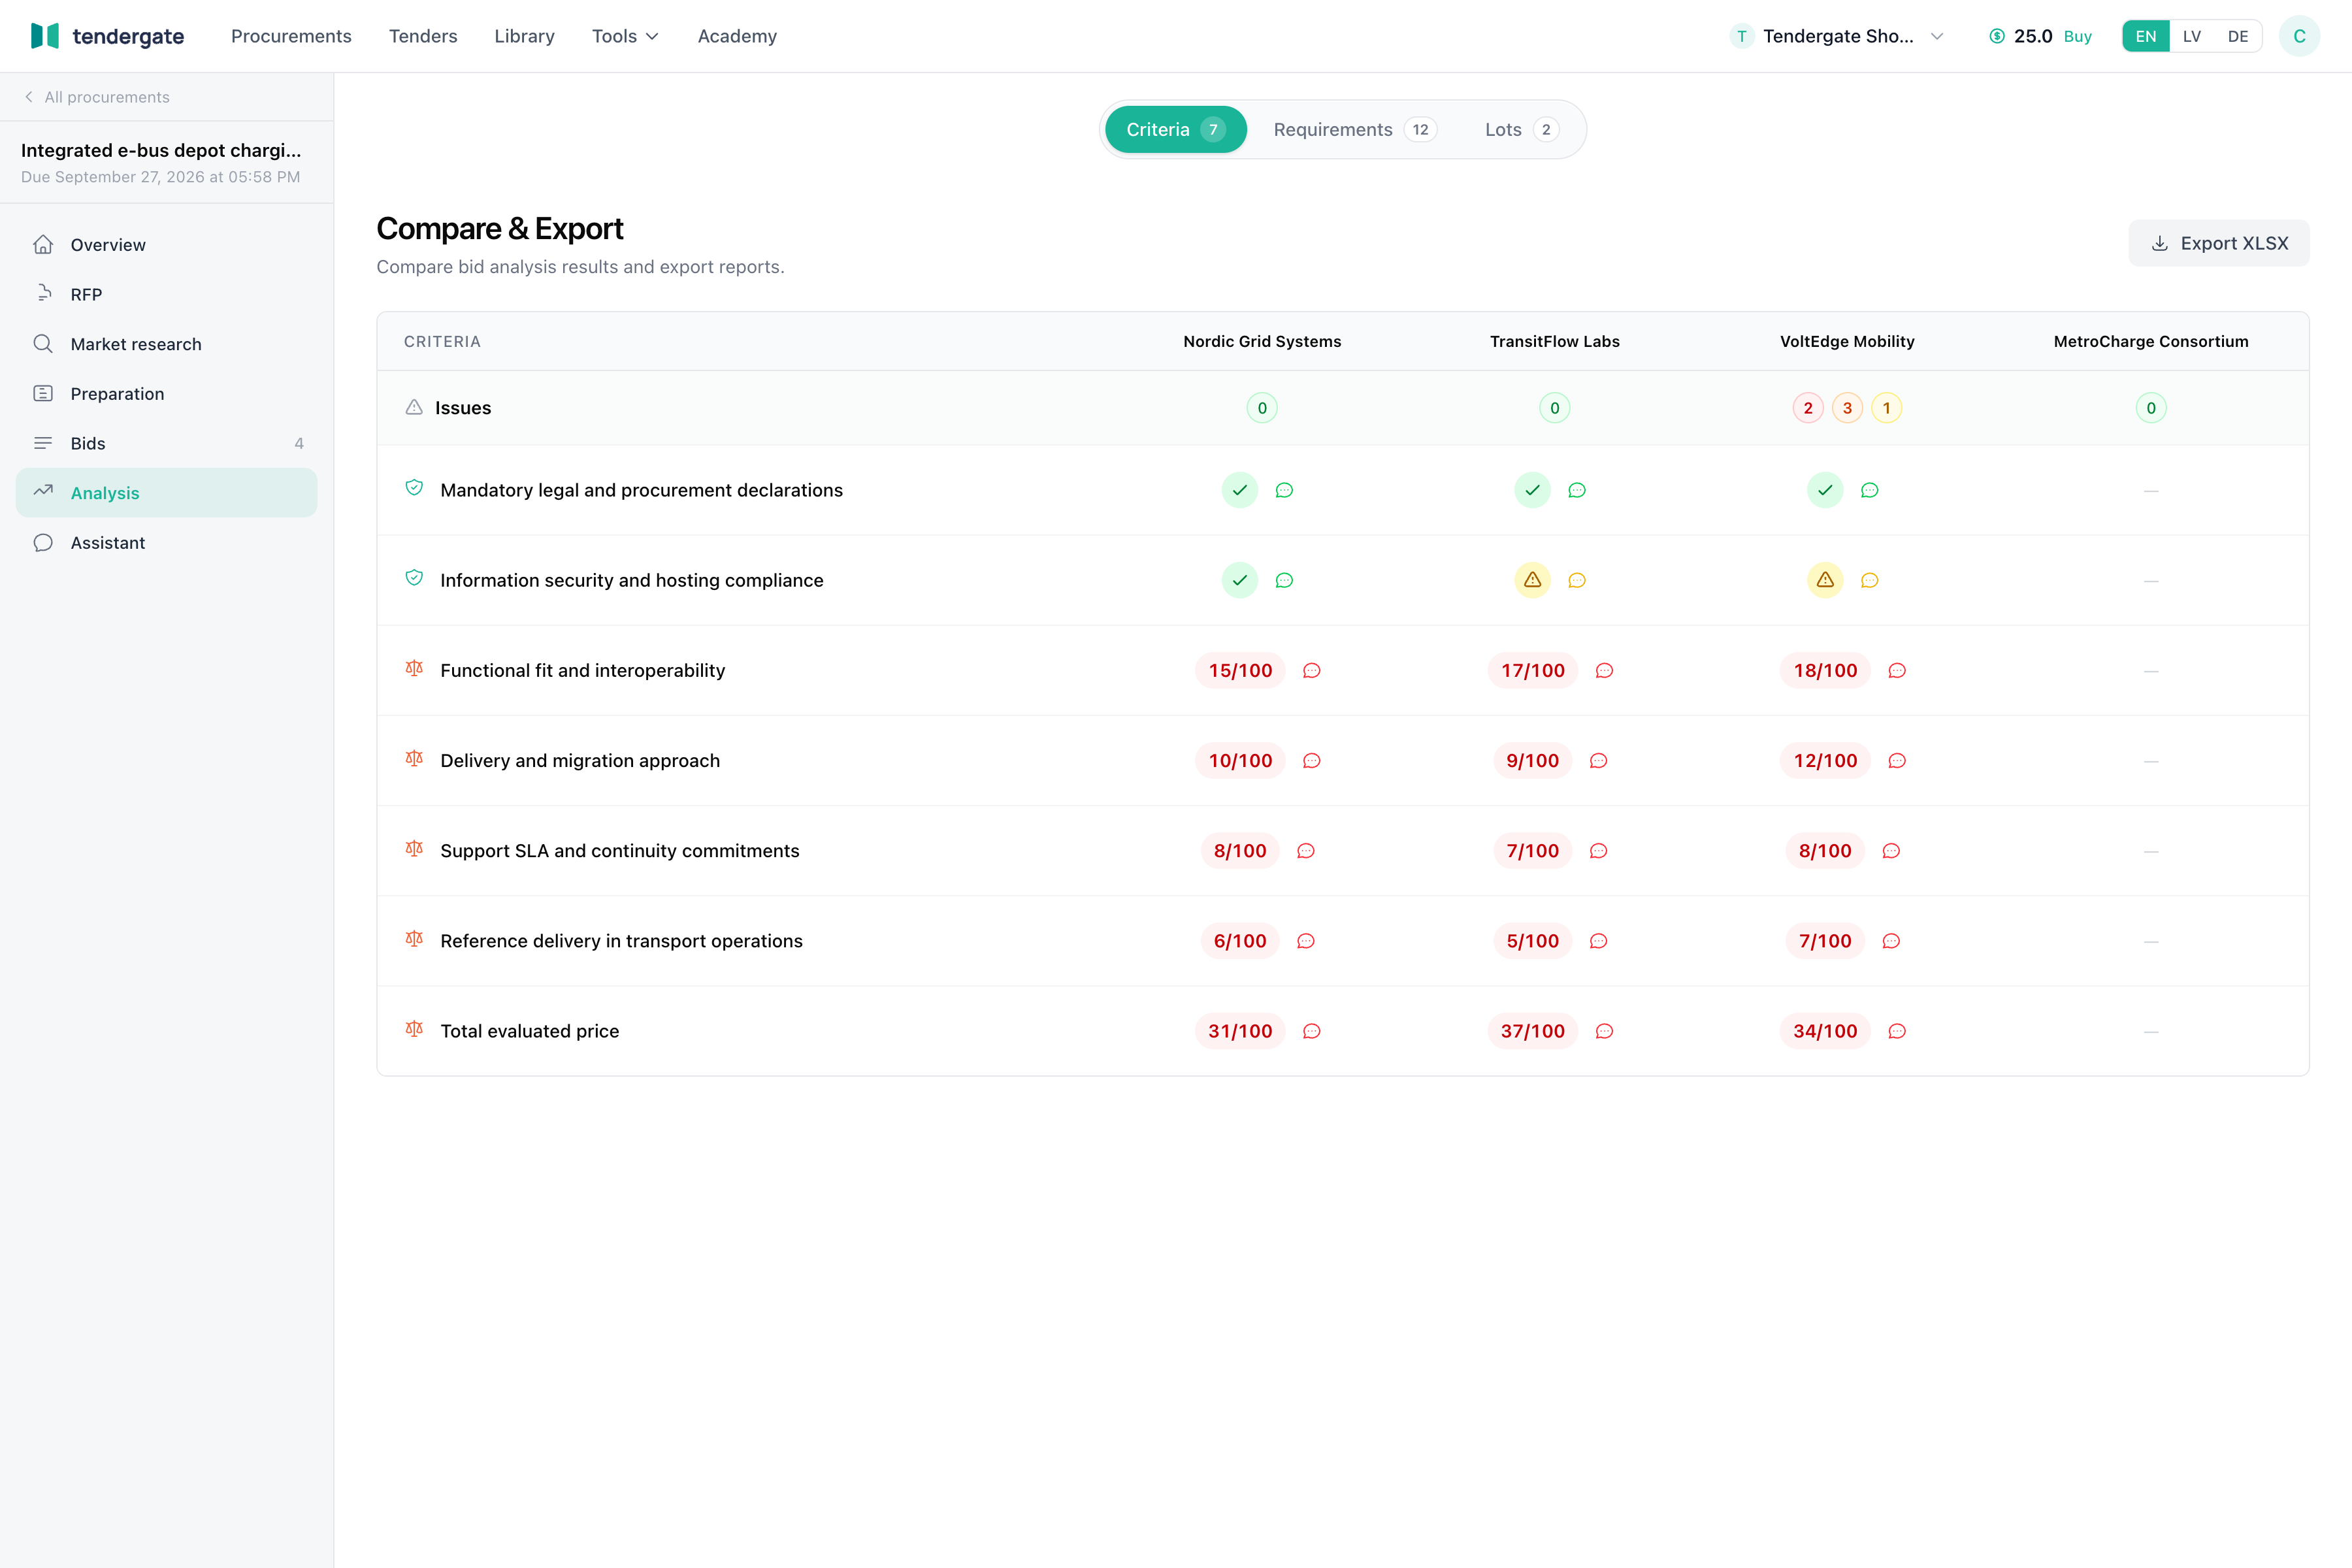Open comment beside VoltEdge 18/100 score

(1897, 670)
